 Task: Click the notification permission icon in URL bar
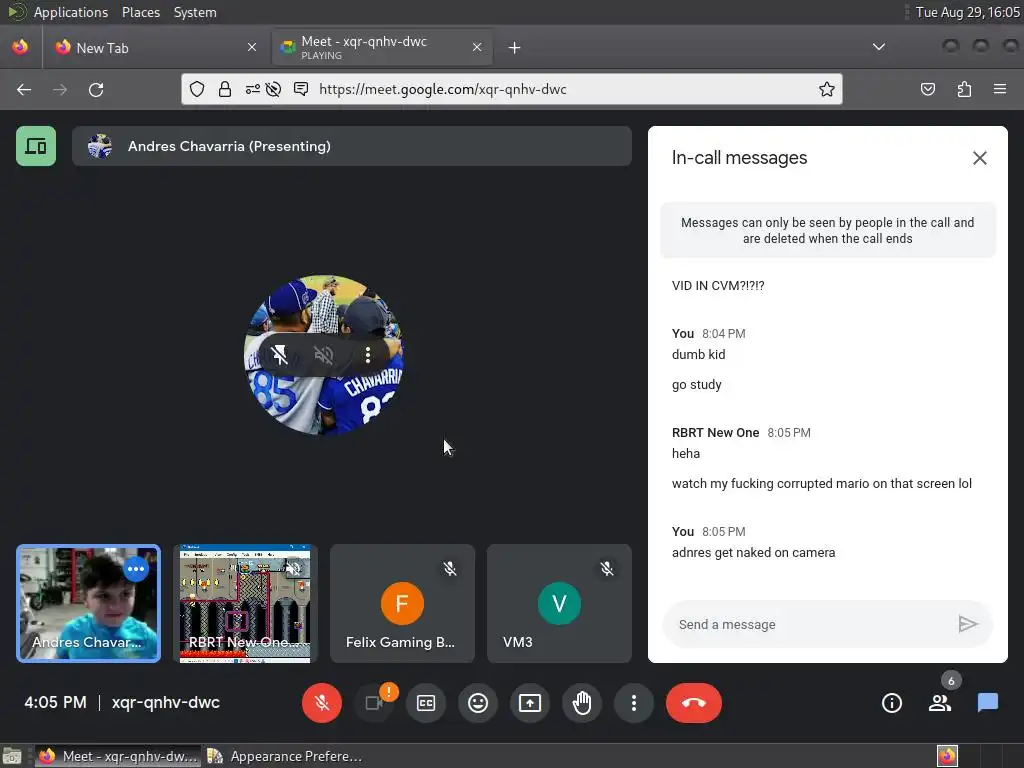300,89
